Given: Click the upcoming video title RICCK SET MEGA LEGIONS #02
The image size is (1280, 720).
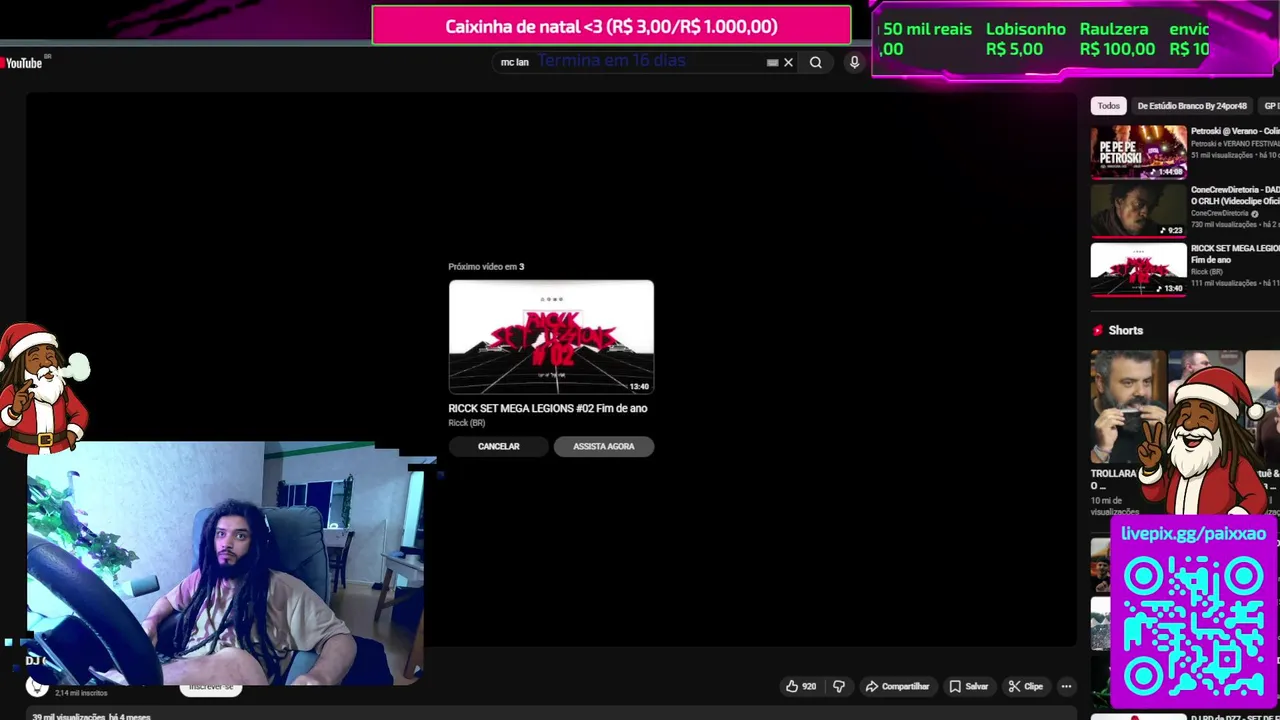Looking at the screenshot, I should click(548, 408).
